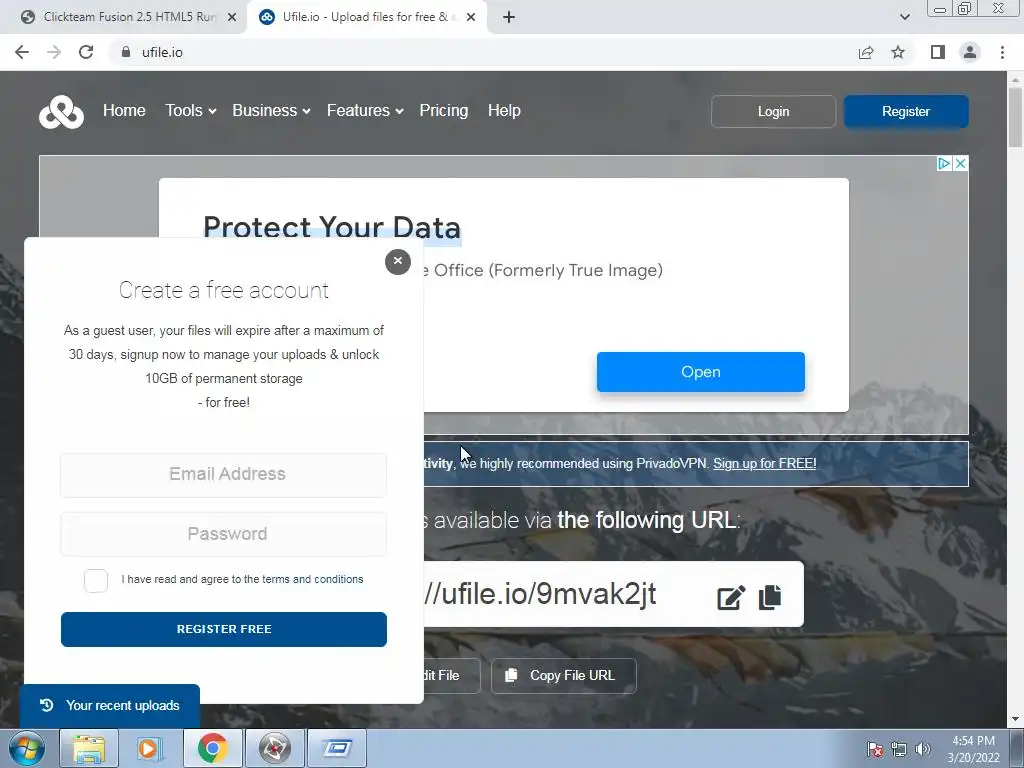
Task: Close the Ufile.io tab
Action: point(471,17)
